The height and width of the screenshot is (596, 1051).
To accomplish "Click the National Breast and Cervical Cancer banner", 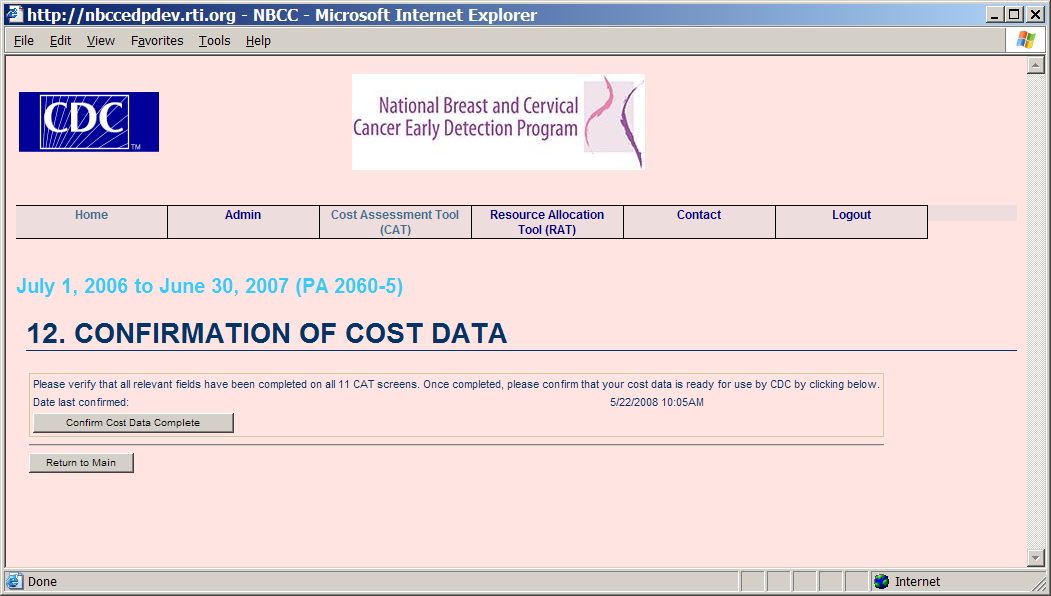I will 498,122.
